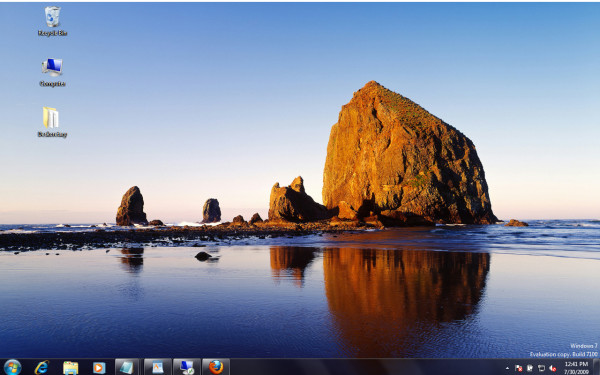This screenshot has height=375, width=600.
Task: Select the yellow folder desktop icon
Action: pyautogui.click(x=51, y=117)
